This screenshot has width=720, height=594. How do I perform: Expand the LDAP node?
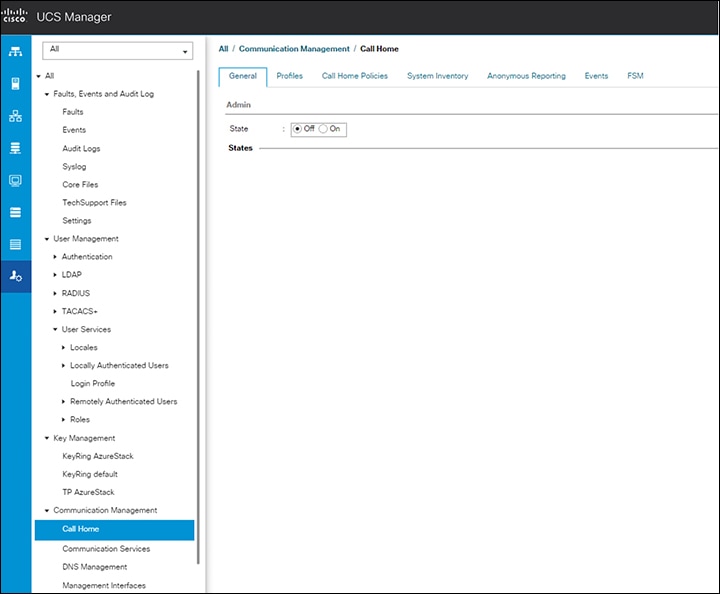(x=55, y=275)
